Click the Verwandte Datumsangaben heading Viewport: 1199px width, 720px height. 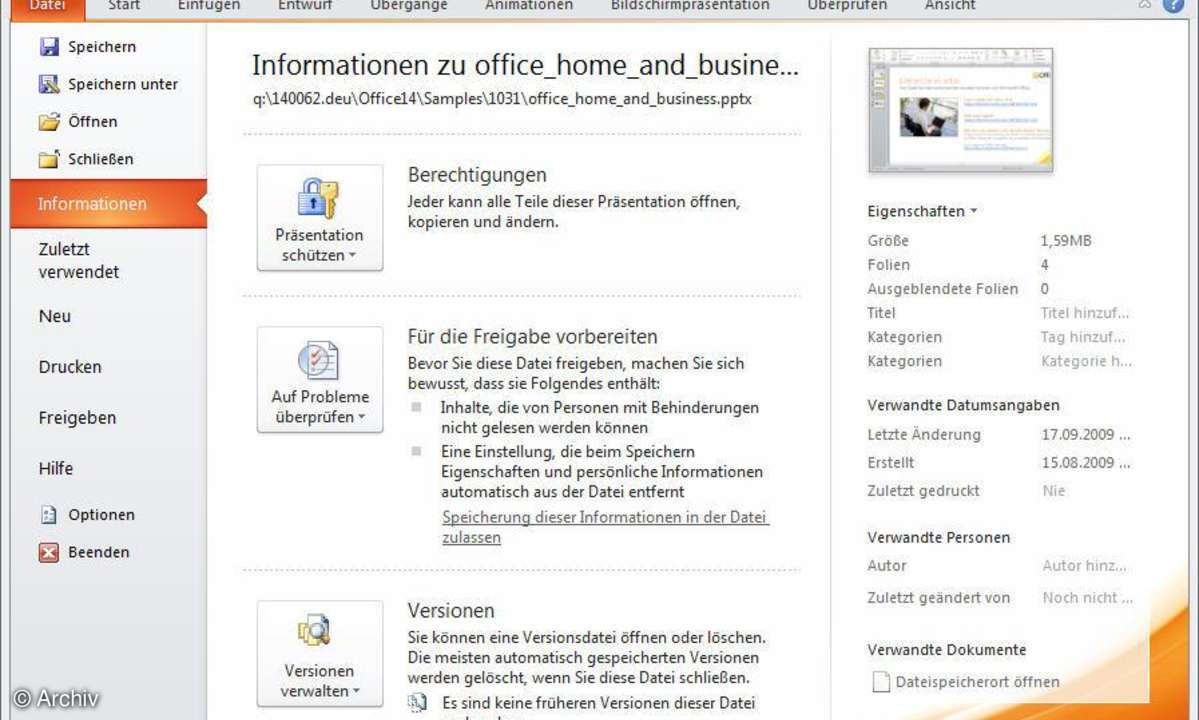963,405
